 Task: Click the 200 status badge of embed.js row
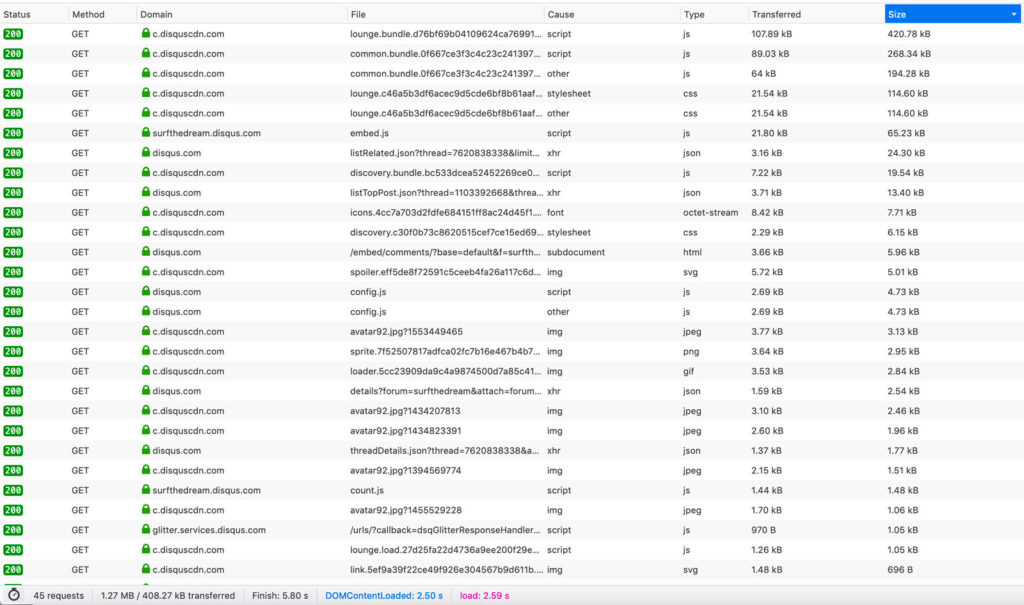point(13,133)
